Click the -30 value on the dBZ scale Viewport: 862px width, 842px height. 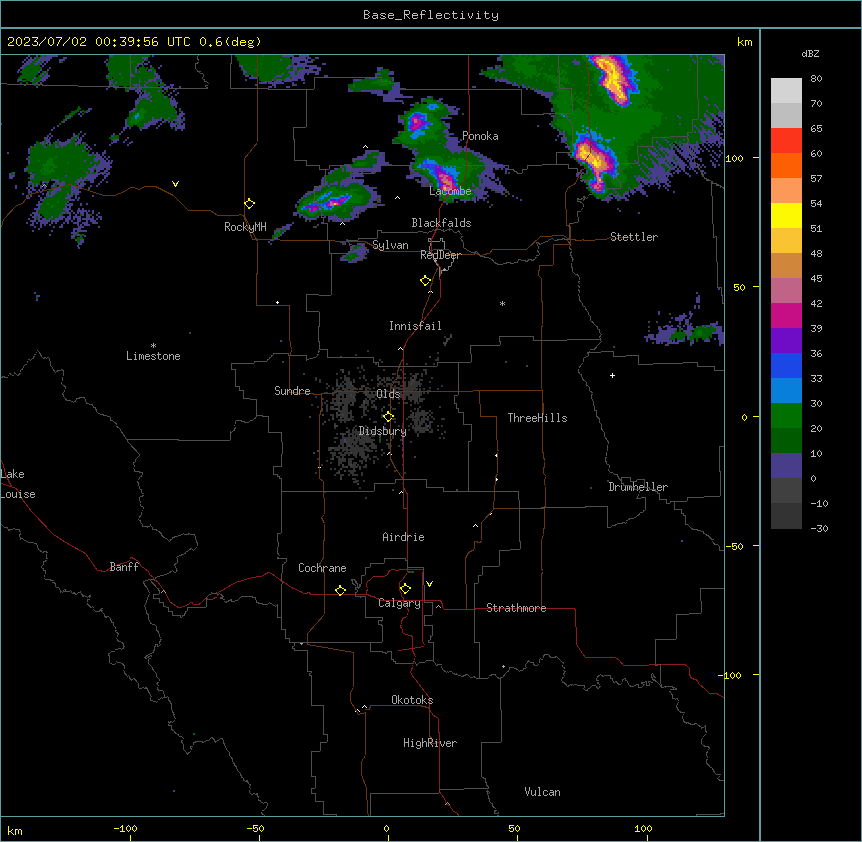(819, 528)
